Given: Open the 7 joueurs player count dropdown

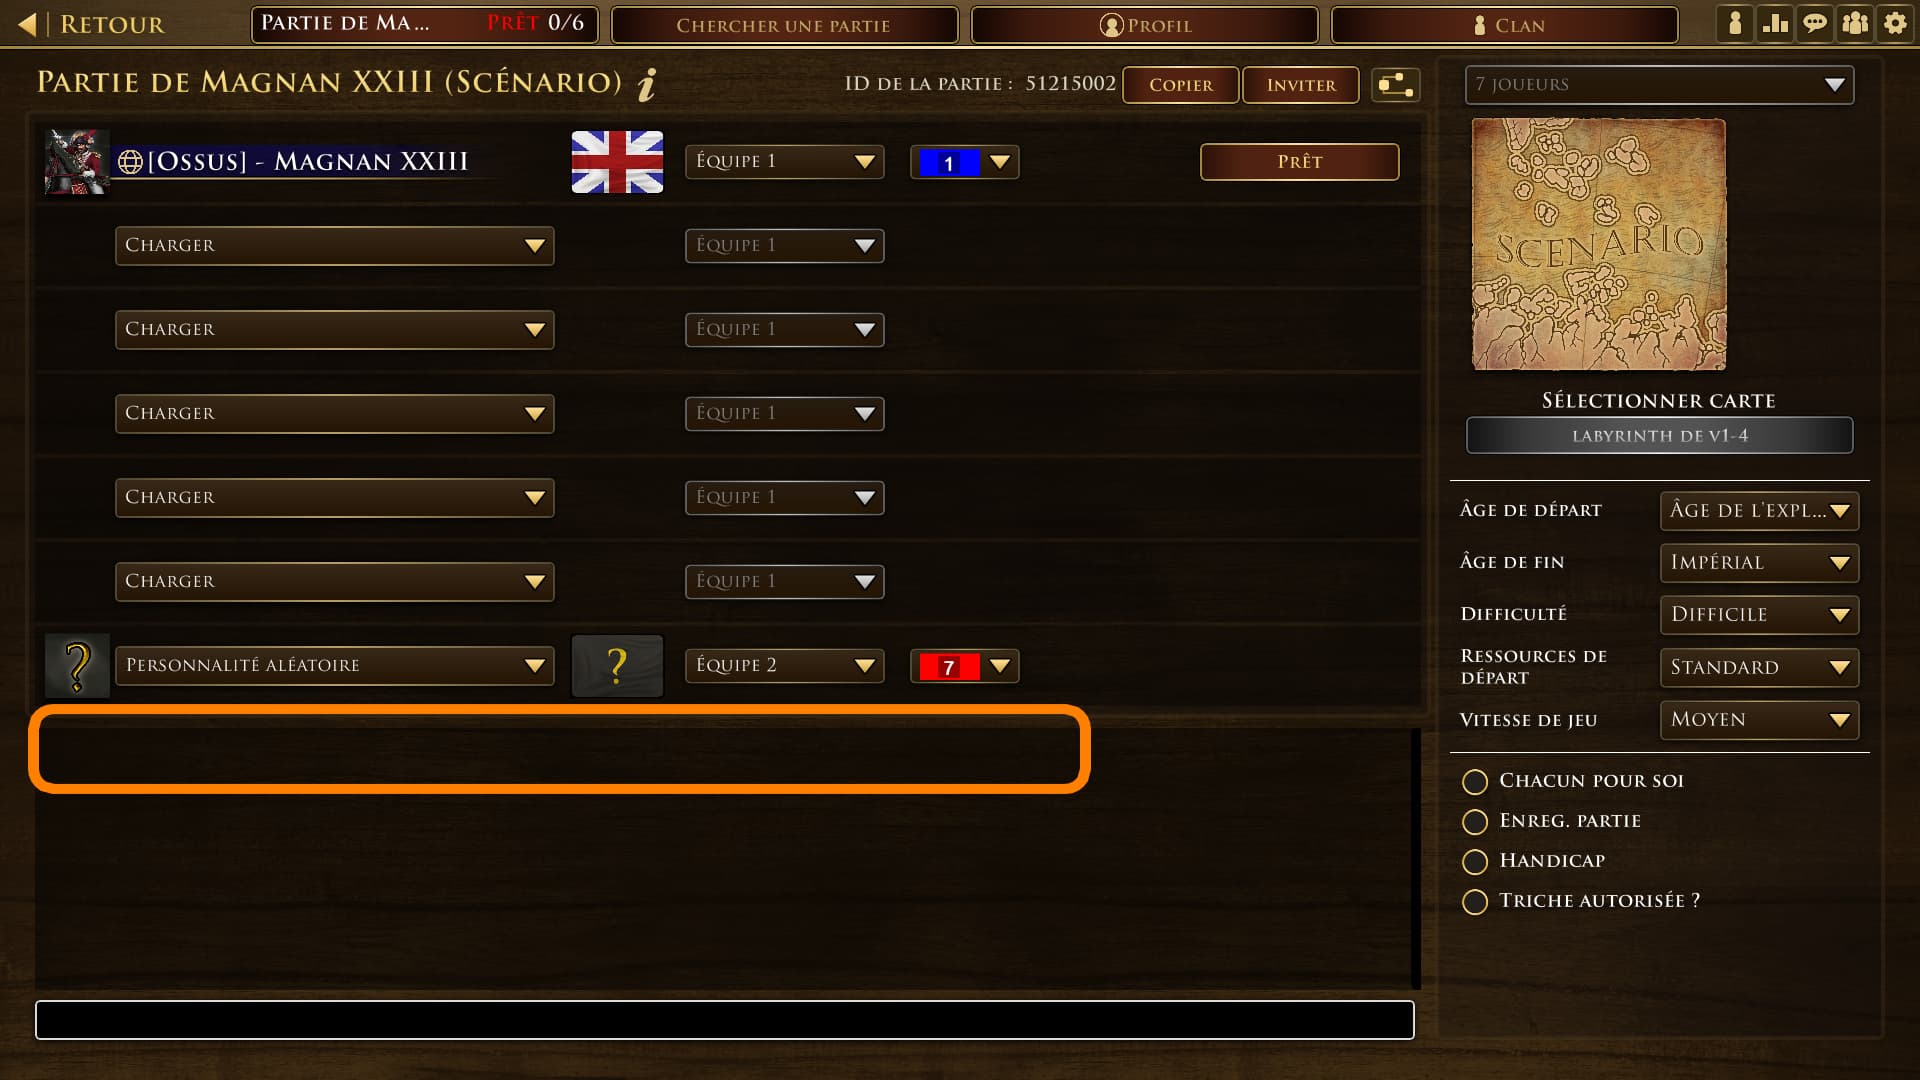Looking at the screenshot, I should click(x=1659, y=85).
